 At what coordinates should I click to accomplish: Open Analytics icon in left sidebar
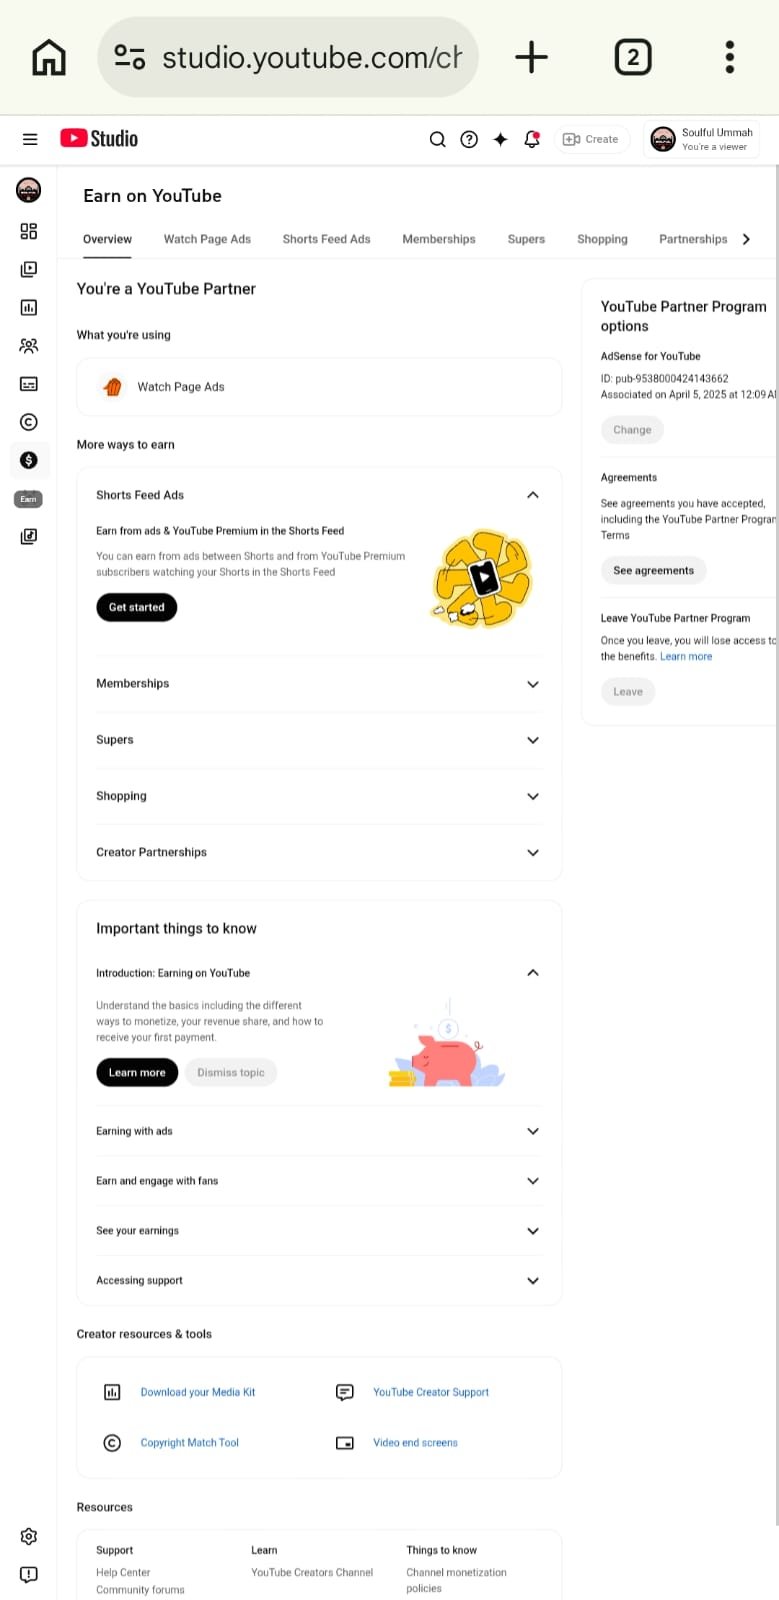point(29,307)
